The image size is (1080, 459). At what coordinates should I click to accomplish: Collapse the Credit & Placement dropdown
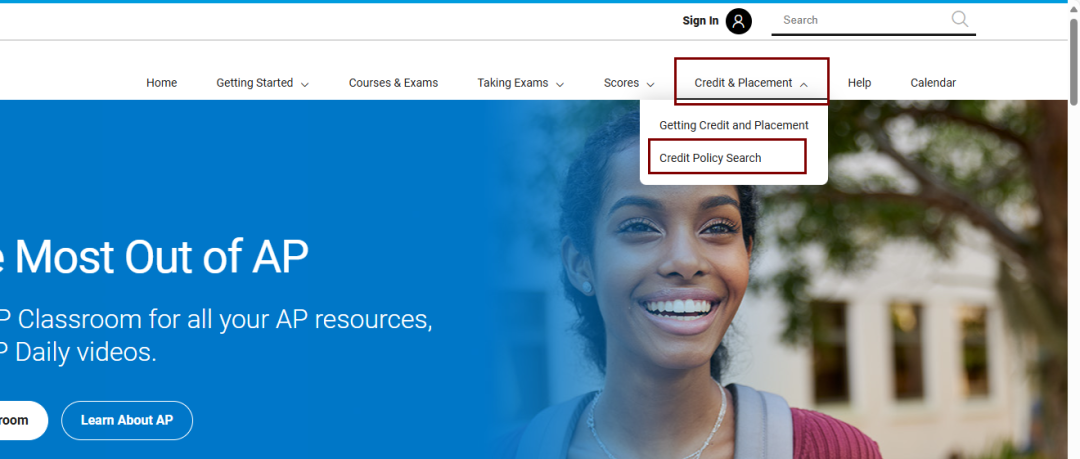click(751, 83)
